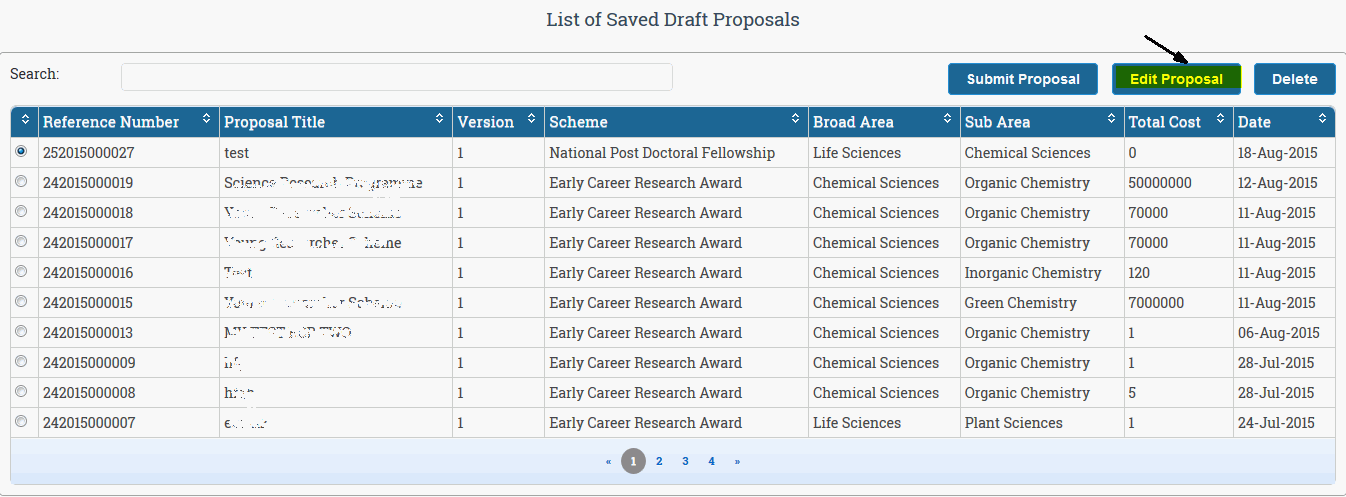Screen dimensions: 1346x497
Task: Open page 2 of results
Action: tap(659, 461)
